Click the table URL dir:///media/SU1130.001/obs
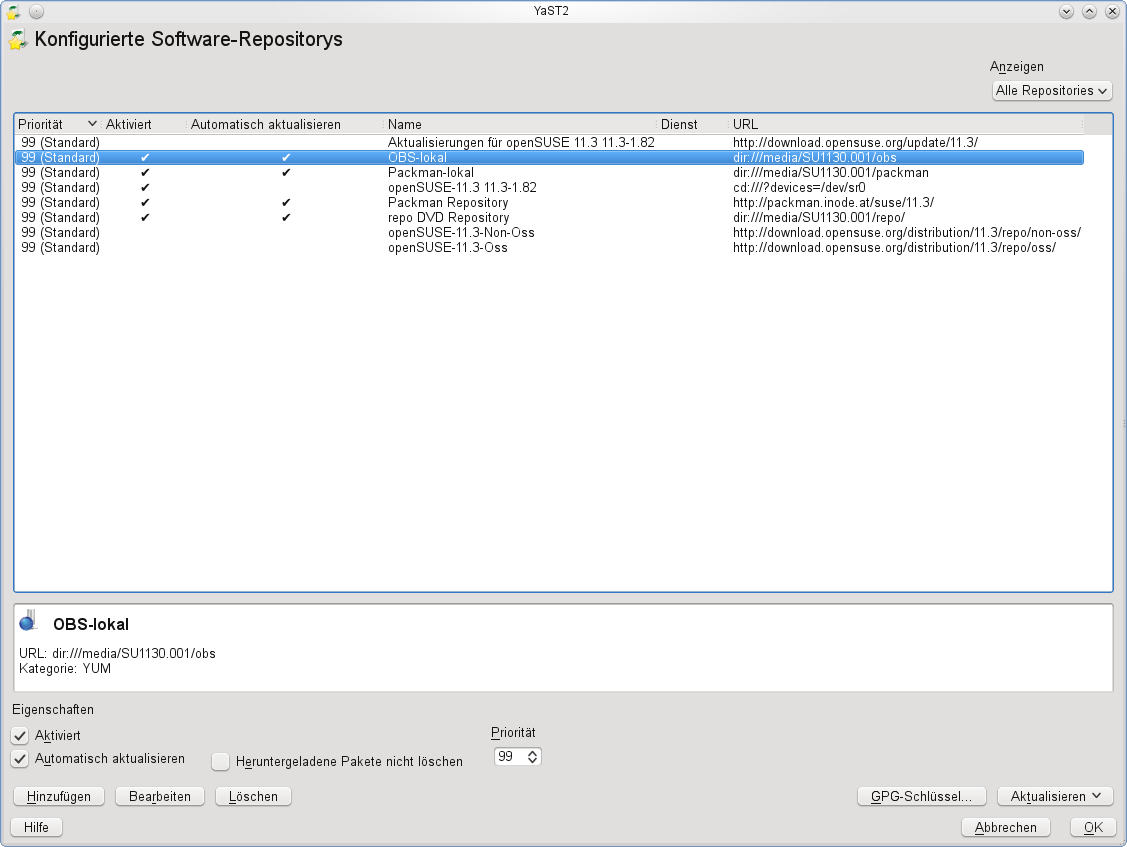This screenshot has width=1127, height=847. click(x=815, y=157)
